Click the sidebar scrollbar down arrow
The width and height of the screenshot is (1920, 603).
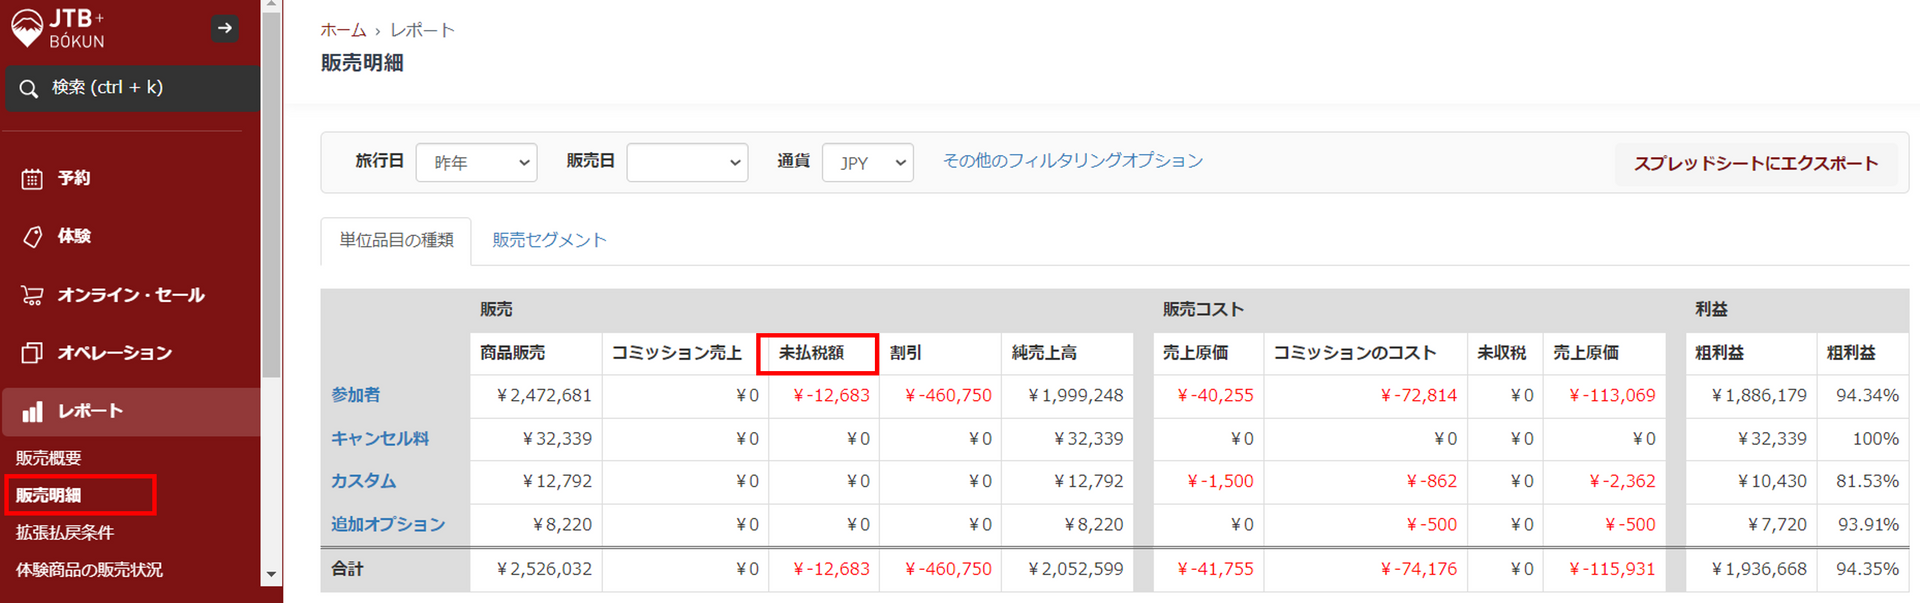pyautogui.click(x=271, y=575)
